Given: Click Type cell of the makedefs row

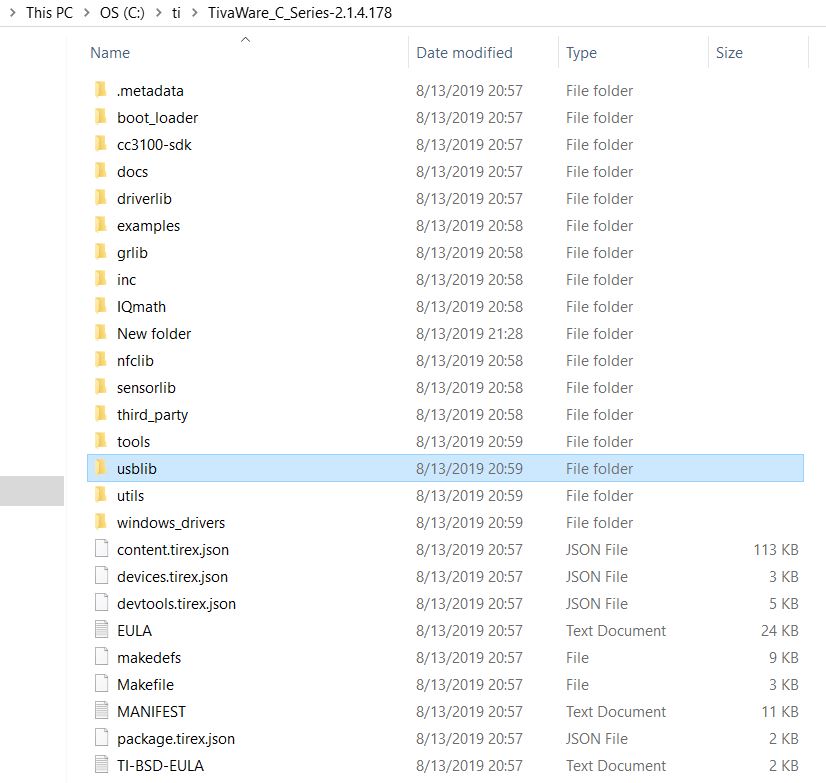Looking at the screenshot, I should tap(577, 658).
